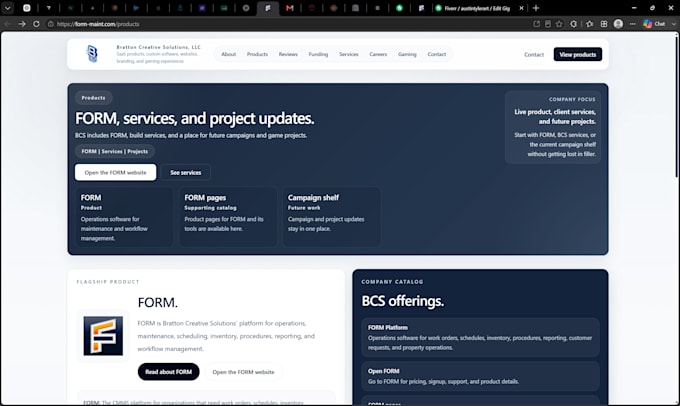Click the Products pill badge

tap(93, 98)
